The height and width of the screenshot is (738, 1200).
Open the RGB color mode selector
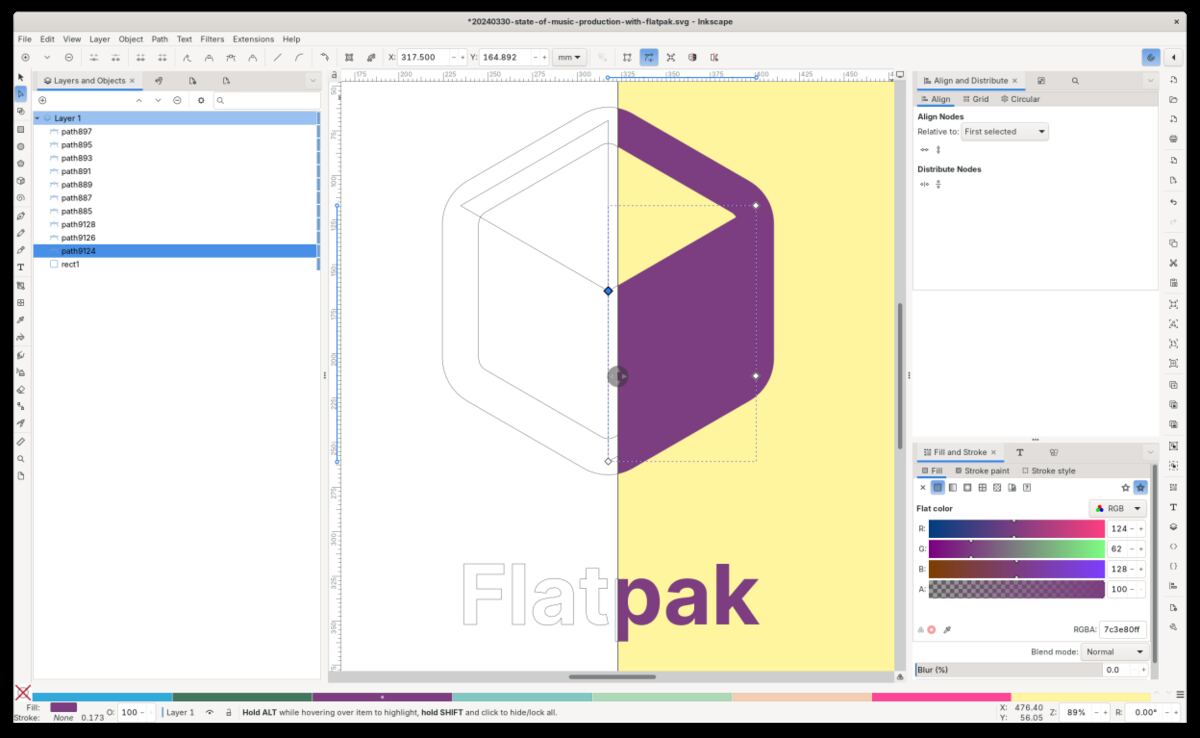click(x=1117, y=508)
